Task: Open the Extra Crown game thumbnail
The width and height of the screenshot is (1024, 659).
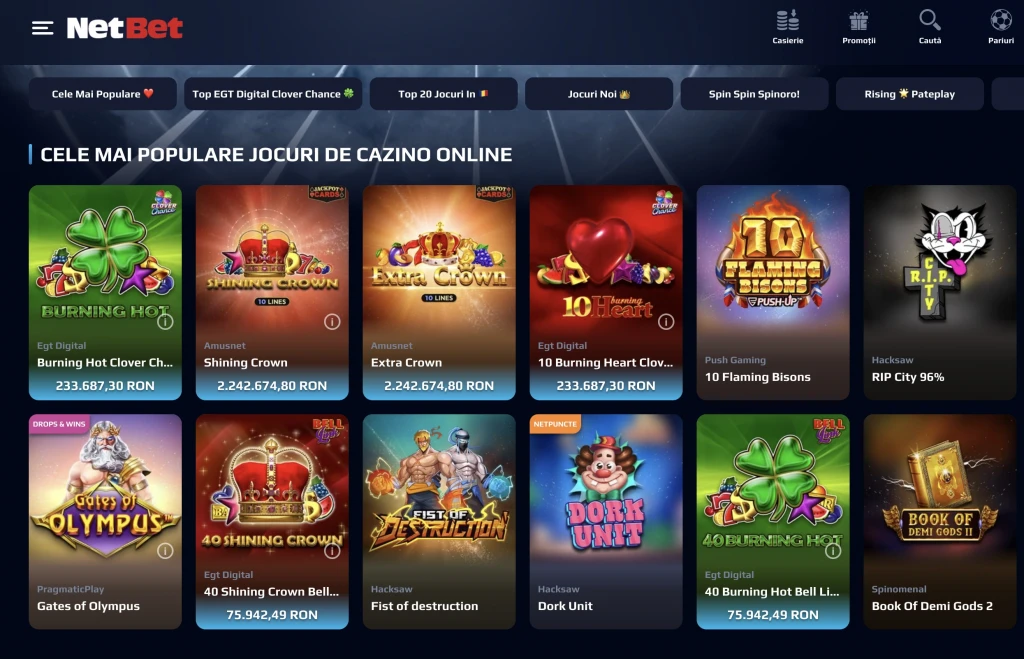Action: (x=439, y=292)
